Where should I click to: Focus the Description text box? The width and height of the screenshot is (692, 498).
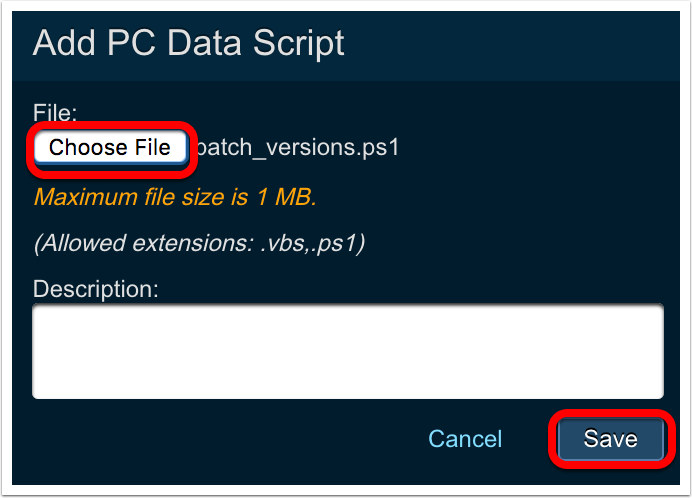tap(347, 351)
